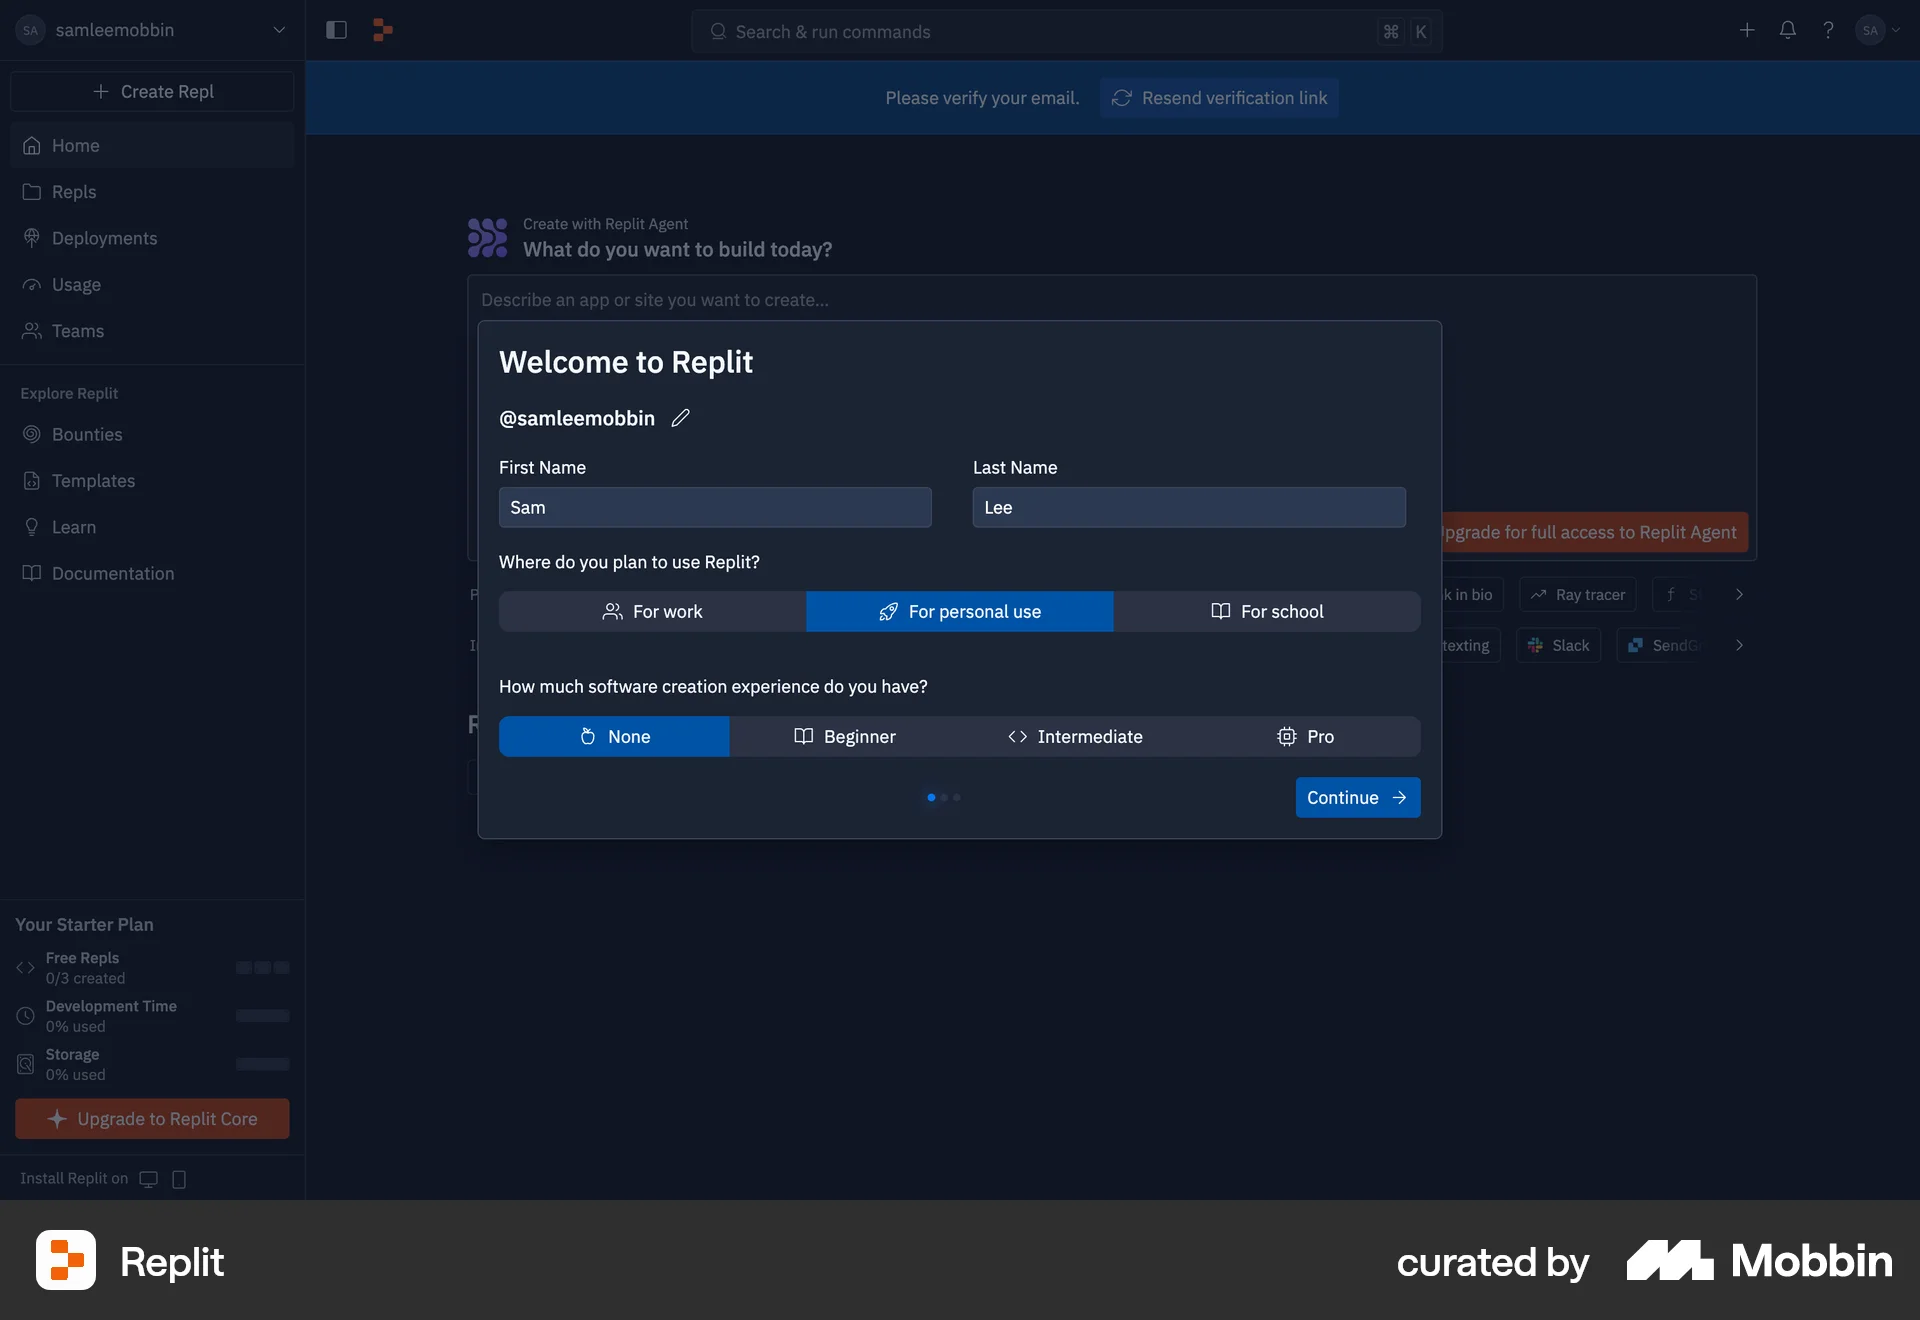Screen dimensions: 1920x1320
Task: Open the help icon in the top bar
Action: [1829, 30]
